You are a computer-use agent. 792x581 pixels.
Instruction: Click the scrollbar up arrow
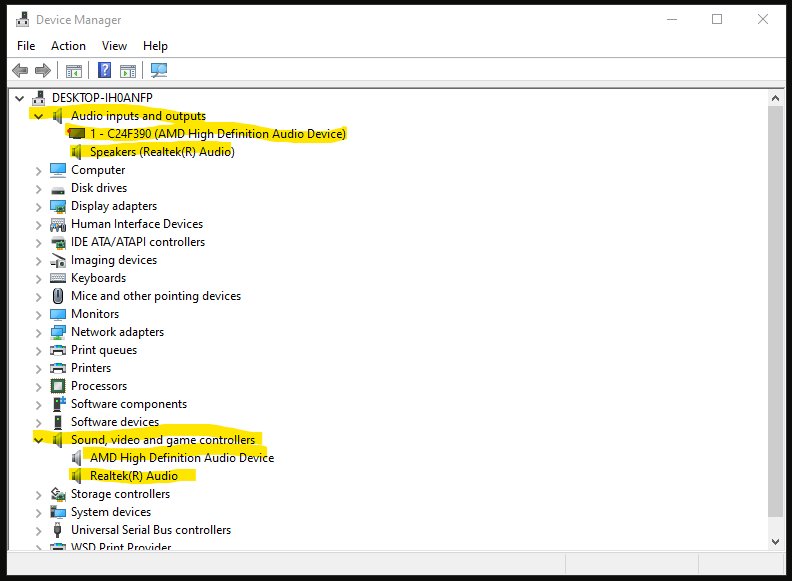775,98
